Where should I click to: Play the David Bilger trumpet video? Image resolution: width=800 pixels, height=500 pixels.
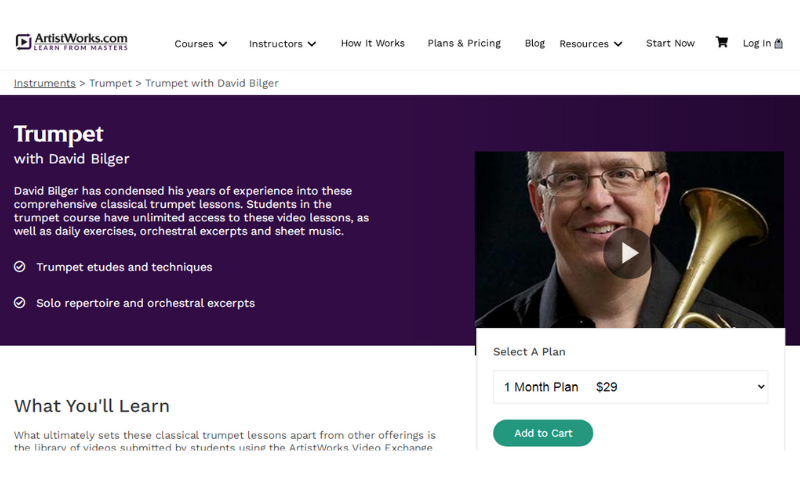click(x=628, y=254)
